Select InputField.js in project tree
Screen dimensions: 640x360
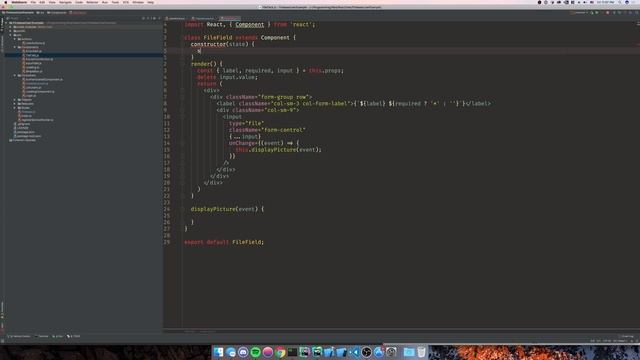[33, 63]
